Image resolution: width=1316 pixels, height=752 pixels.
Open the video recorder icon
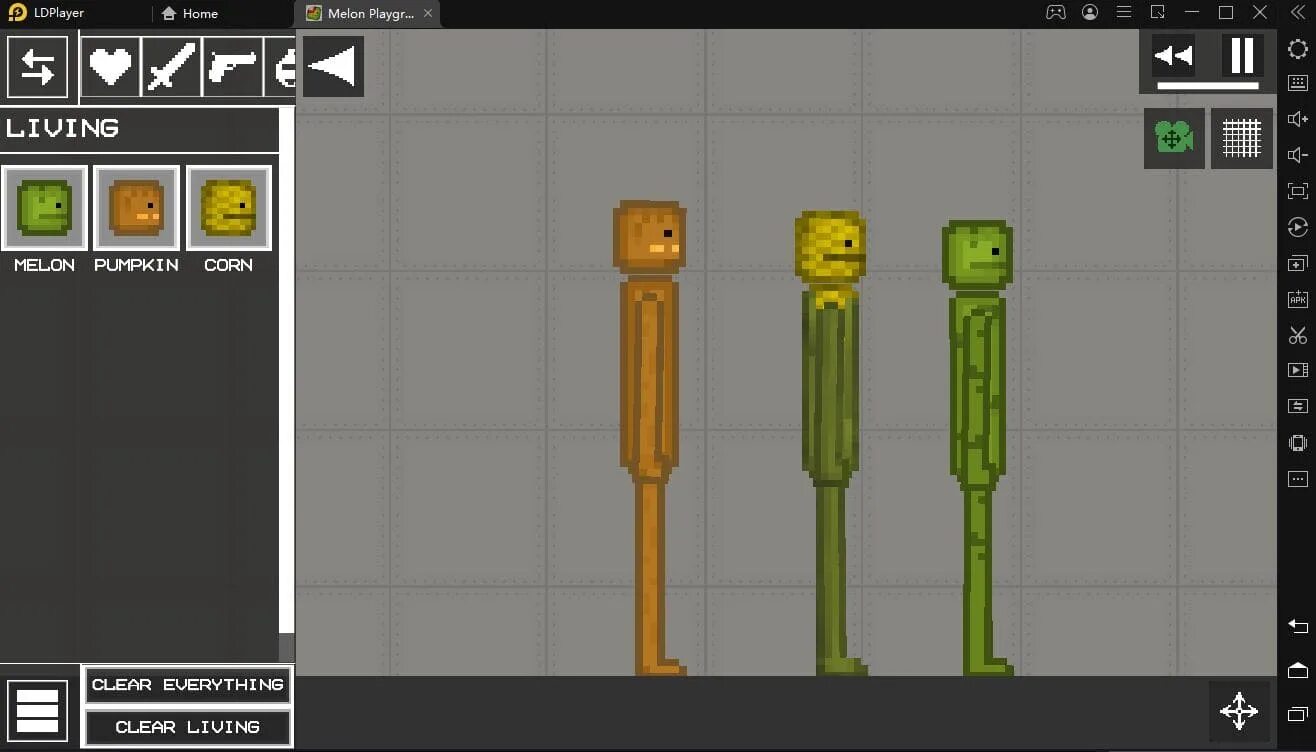(1297, 371)
